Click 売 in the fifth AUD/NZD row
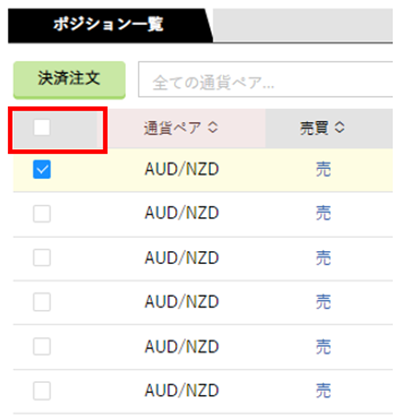Viewport: 403px width, 420px height. coord(323,347)
